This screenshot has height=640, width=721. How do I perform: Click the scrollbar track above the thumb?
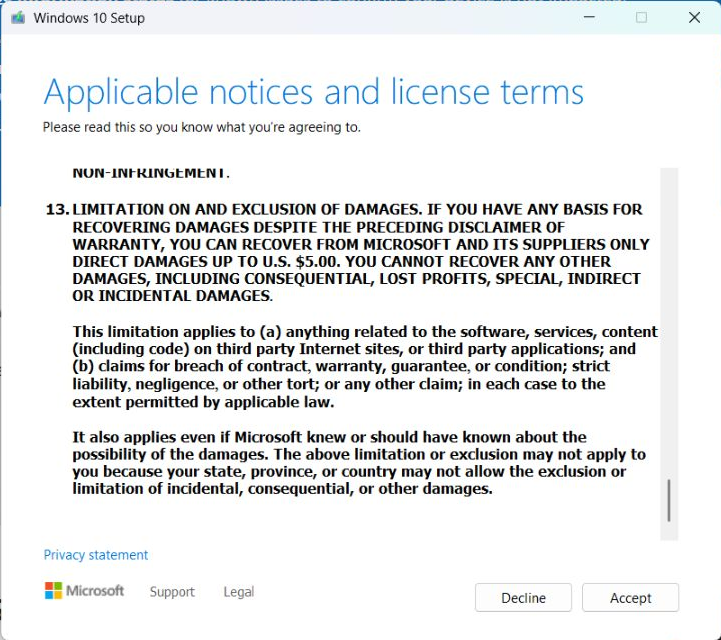coord(669,322)
